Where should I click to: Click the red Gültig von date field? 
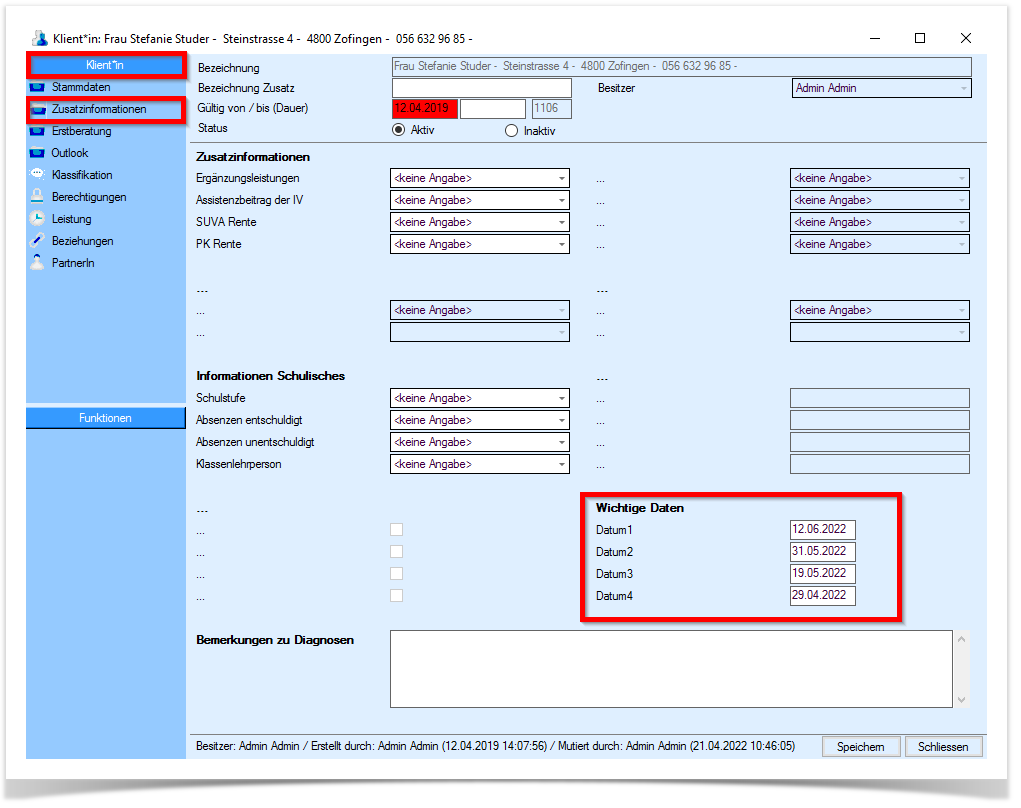point(425,109)
